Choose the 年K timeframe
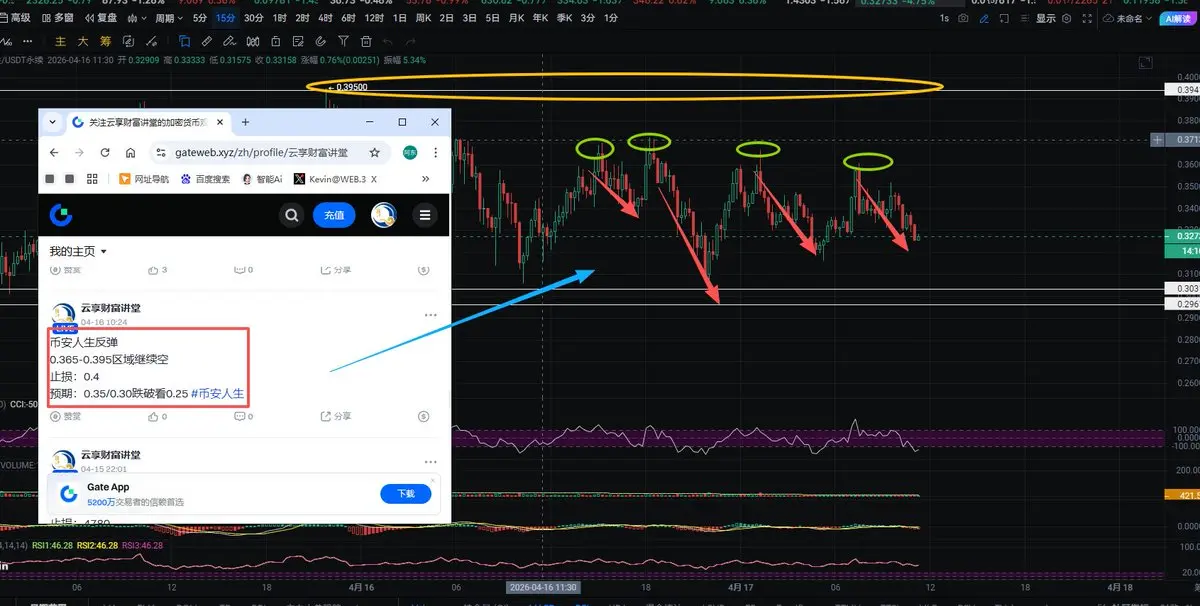Viewport: 1200px width, 606px height. point(540,18)
